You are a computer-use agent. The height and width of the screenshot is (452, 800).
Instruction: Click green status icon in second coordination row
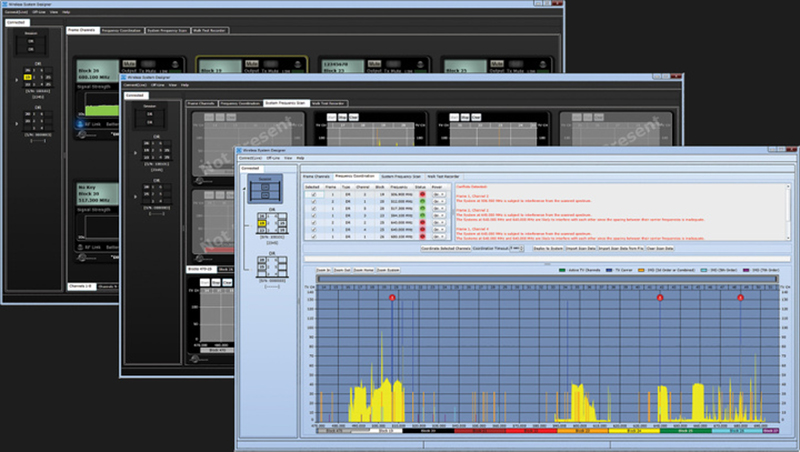click(x=422, y=202)
